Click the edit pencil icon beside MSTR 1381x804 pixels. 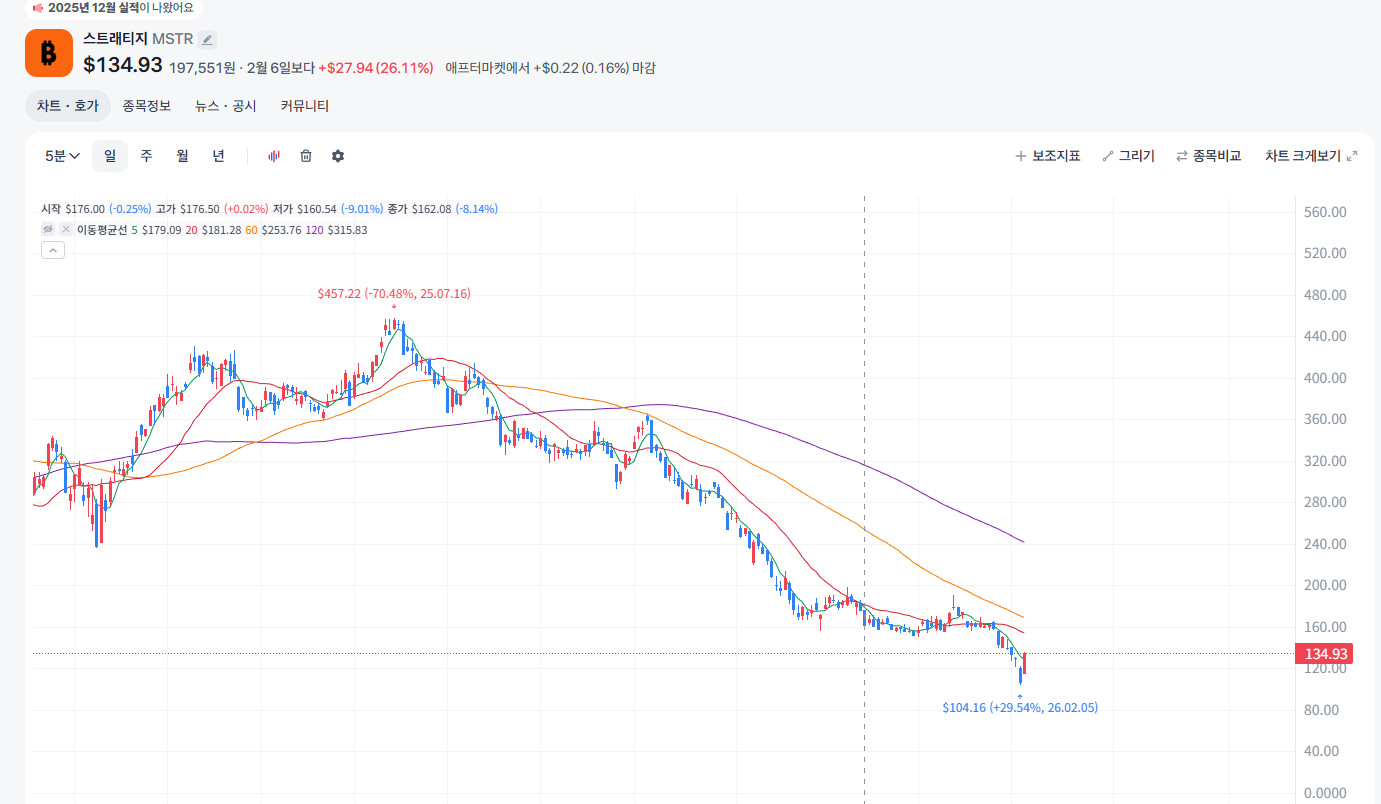click(207, 39)
